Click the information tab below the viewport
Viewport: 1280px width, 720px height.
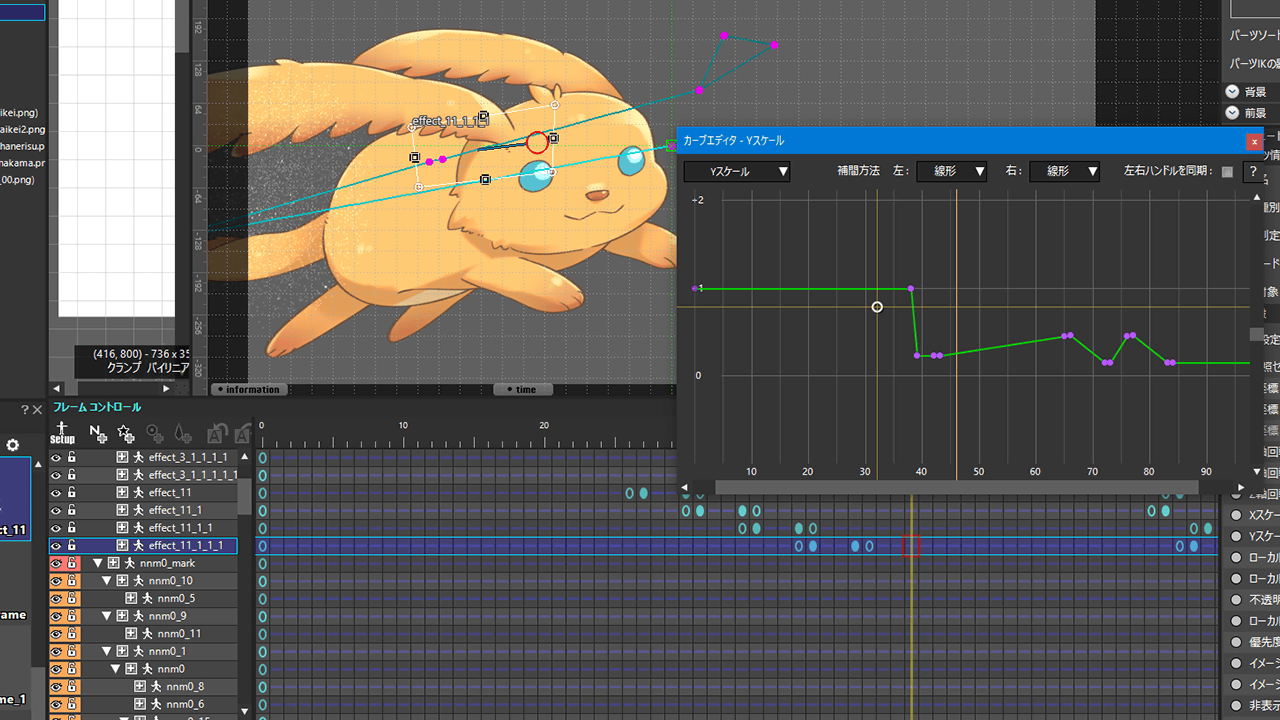click(x=248, y=390)
